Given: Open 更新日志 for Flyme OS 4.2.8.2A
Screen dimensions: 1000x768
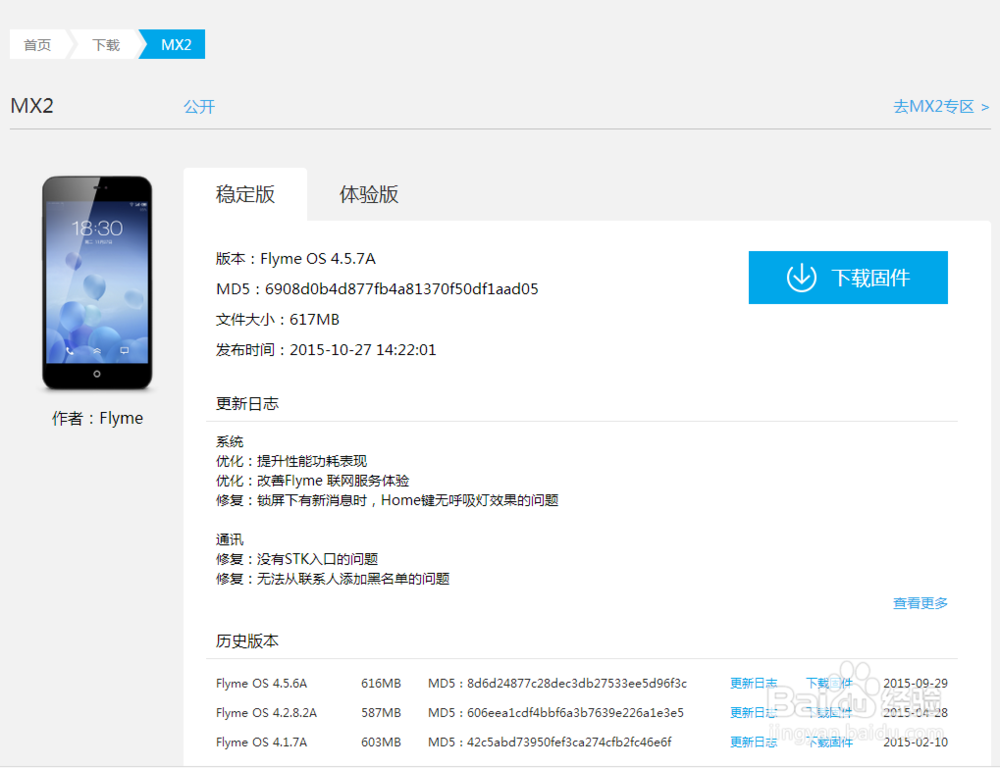Looking at the screenshot, I should [x=753, y=713].
